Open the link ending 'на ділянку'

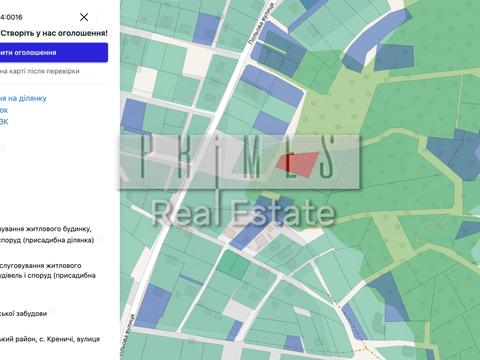(x=23, y=98)
